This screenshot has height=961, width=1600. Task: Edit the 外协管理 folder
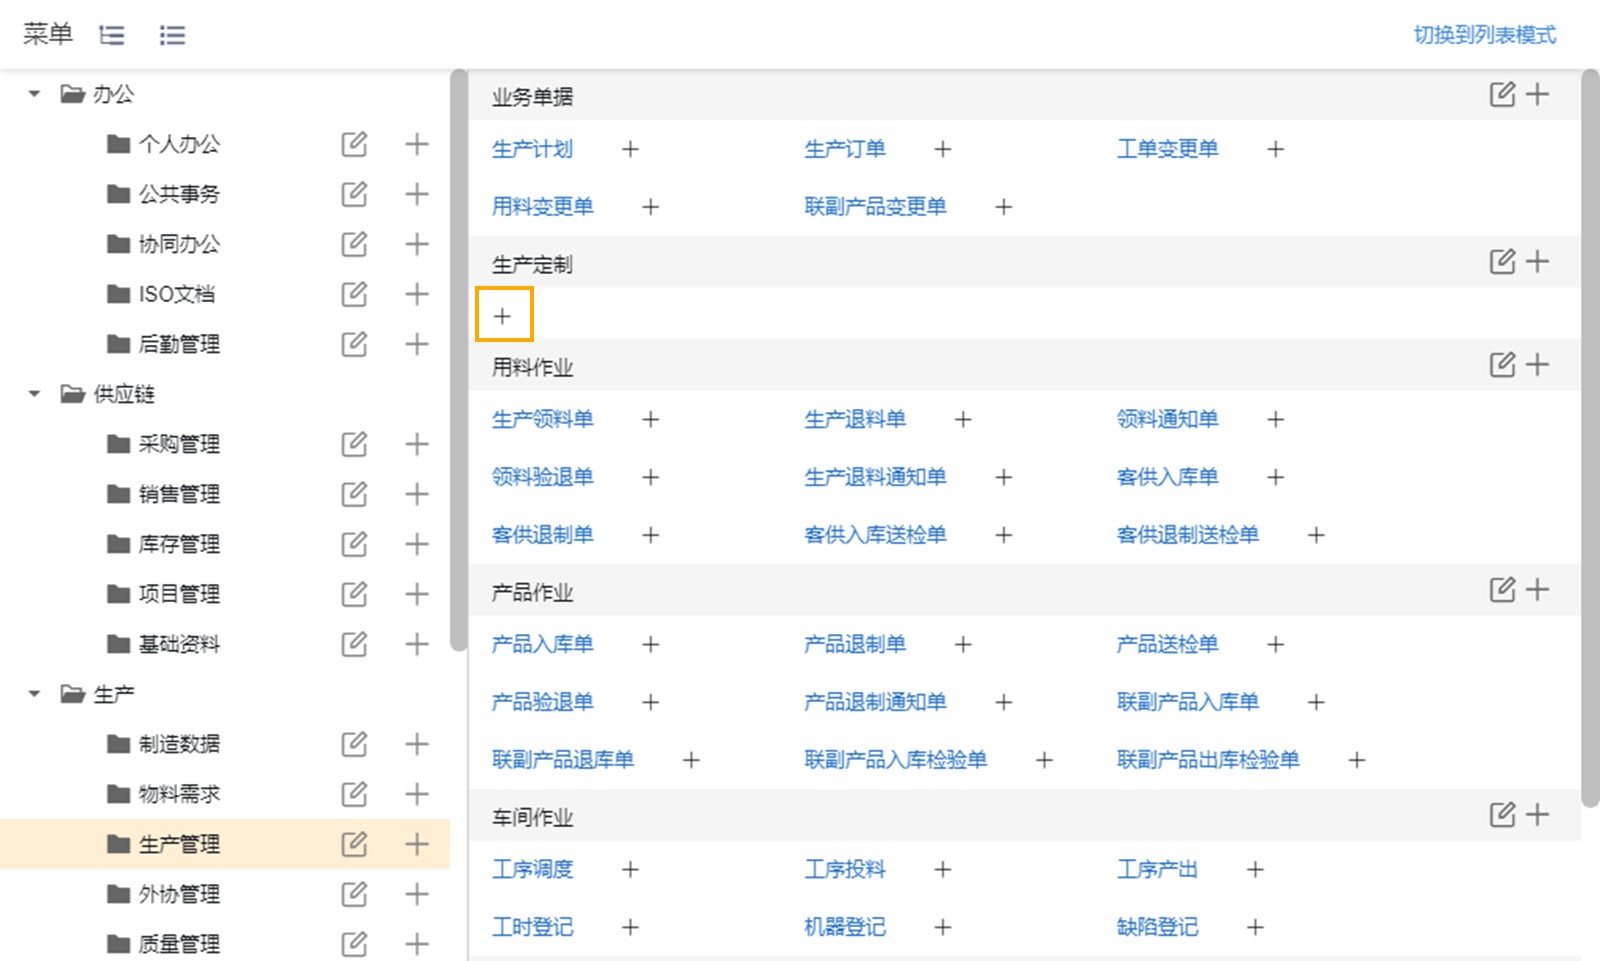coord(354,894)
